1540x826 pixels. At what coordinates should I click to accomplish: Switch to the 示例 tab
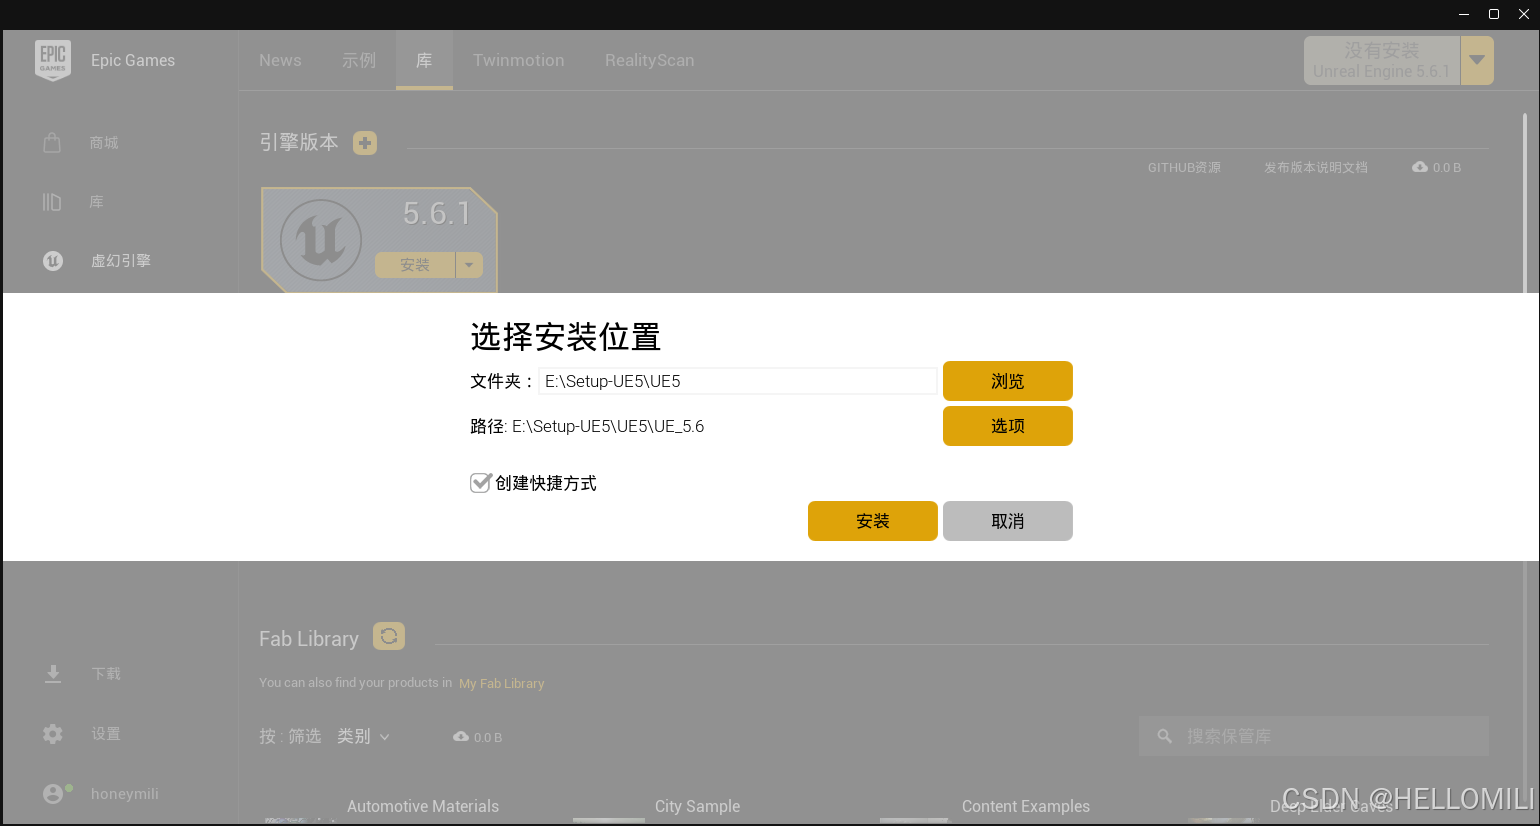359,60
